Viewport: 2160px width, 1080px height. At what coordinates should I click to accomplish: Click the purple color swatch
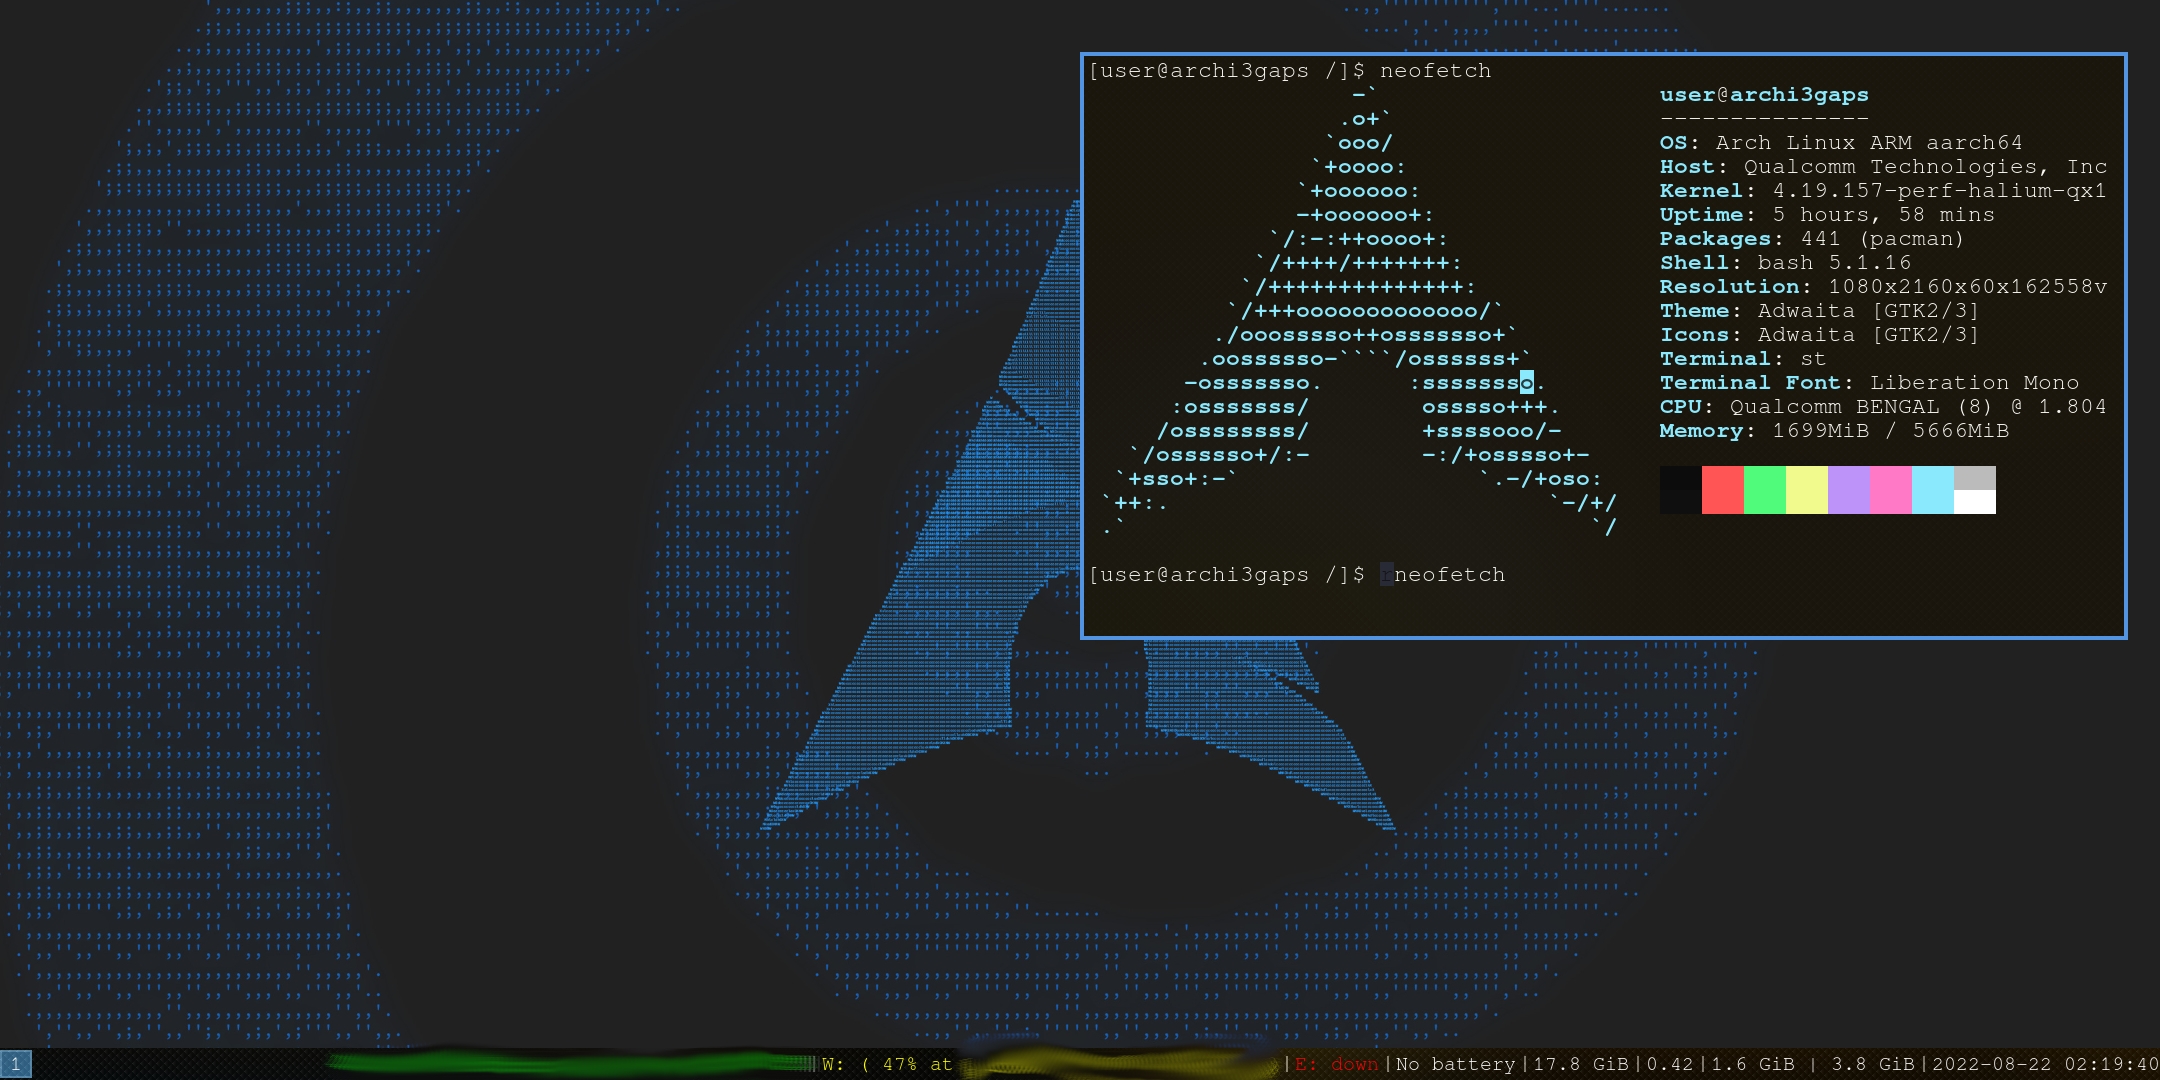(x=1848, y=490)
